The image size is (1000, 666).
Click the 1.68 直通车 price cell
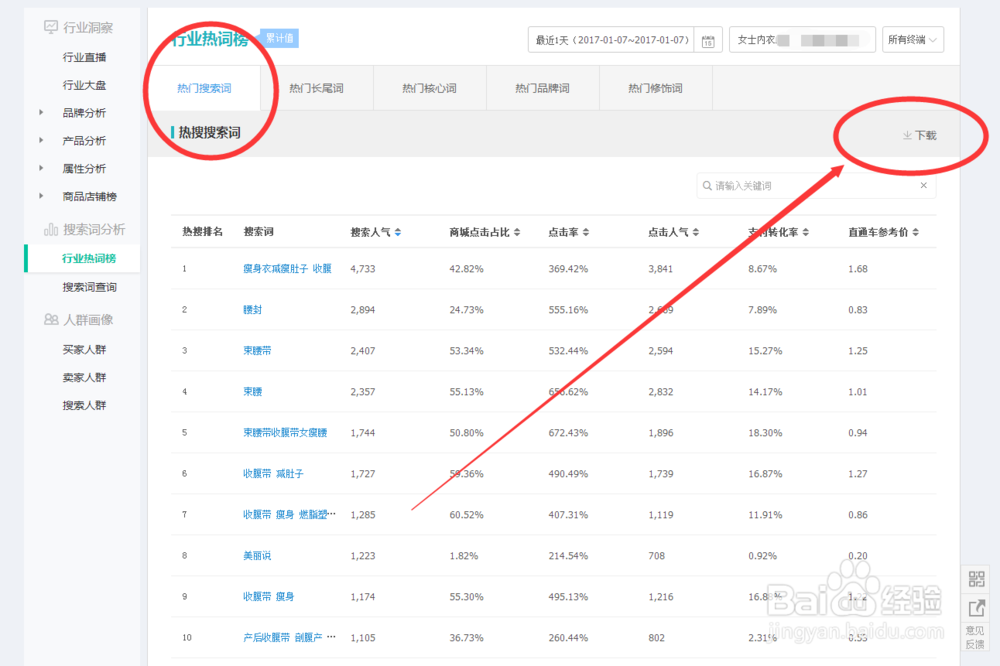point(858,269)
